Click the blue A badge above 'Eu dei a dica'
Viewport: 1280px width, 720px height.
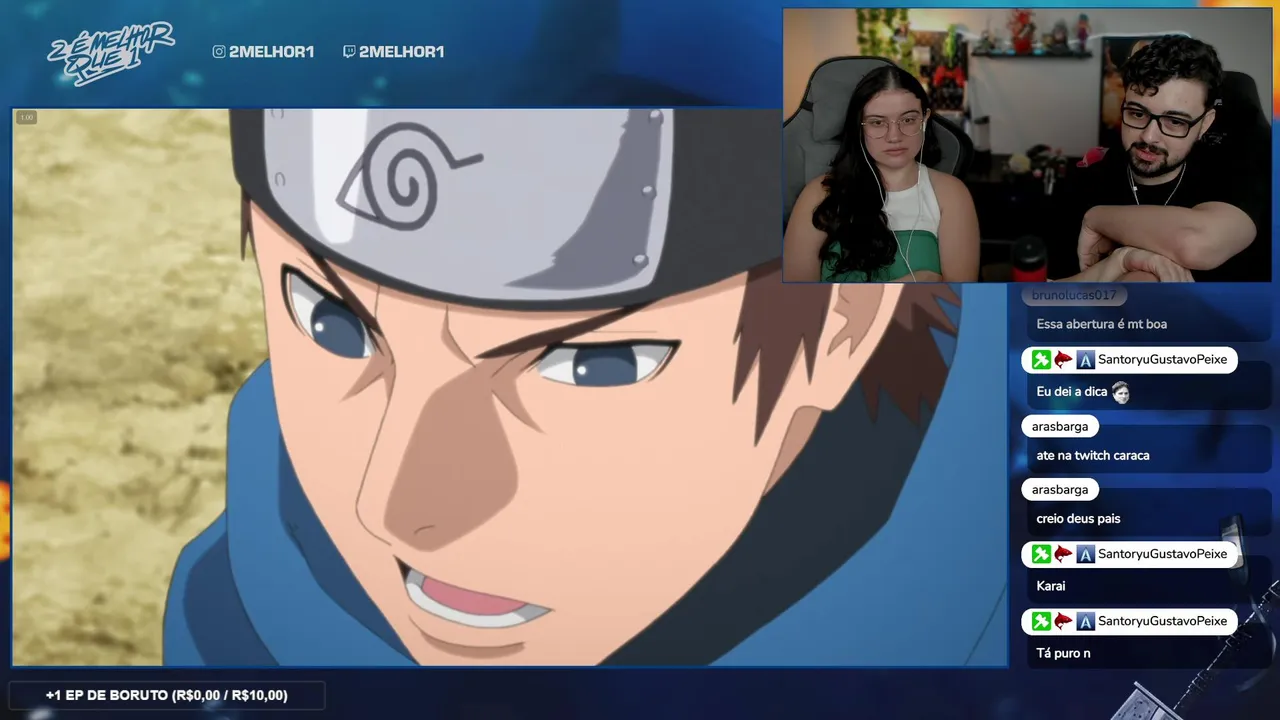(1085, 360)
